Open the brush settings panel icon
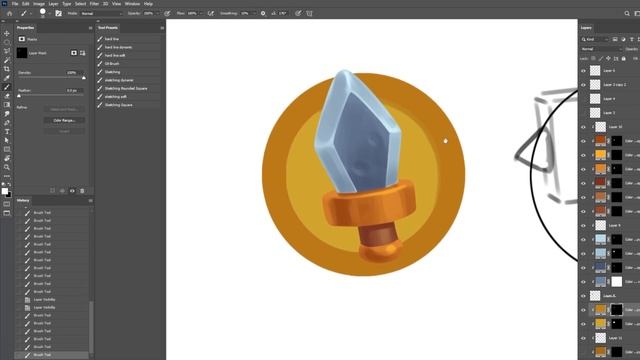640x360 pixels. [58, 13]
